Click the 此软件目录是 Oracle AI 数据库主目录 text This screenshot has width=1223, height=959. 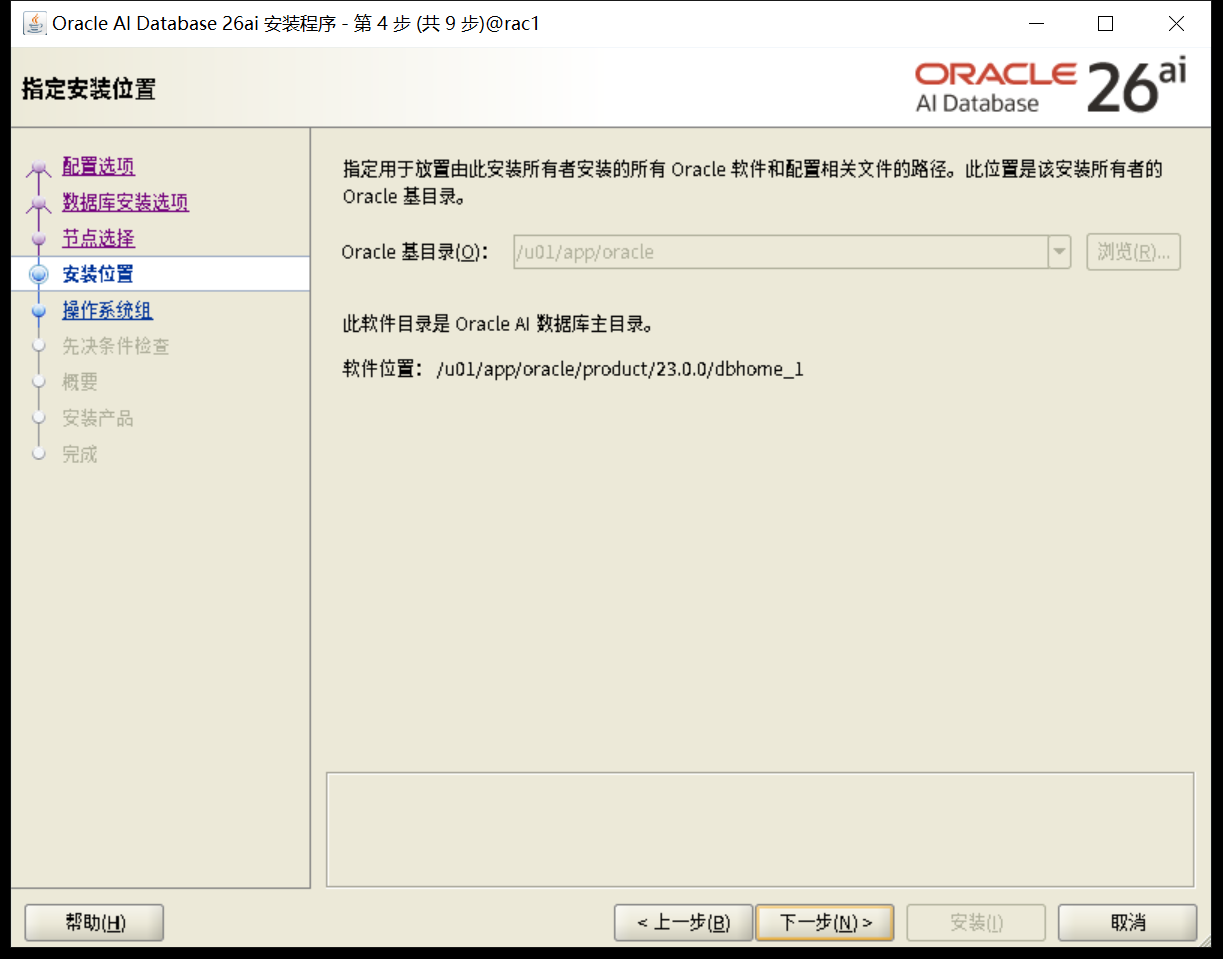pos(499,324)
